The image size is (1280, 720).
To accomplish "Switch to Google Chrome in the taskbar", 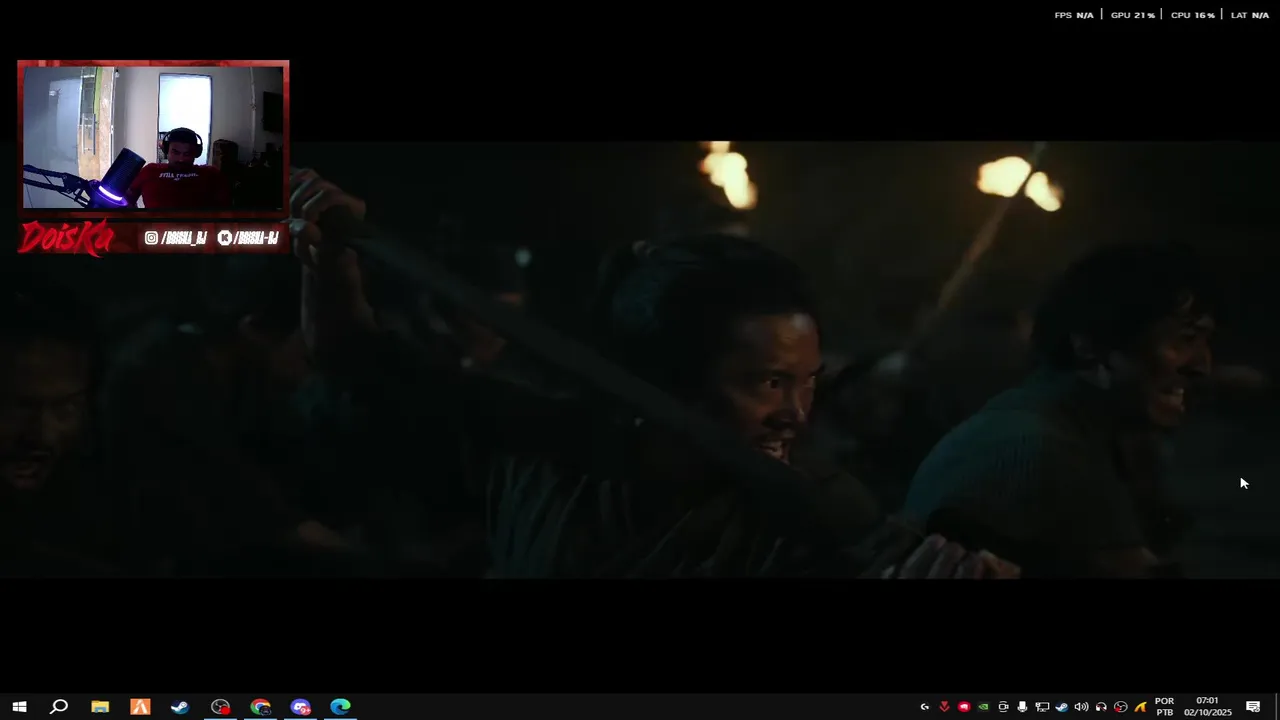I will 260,707.
